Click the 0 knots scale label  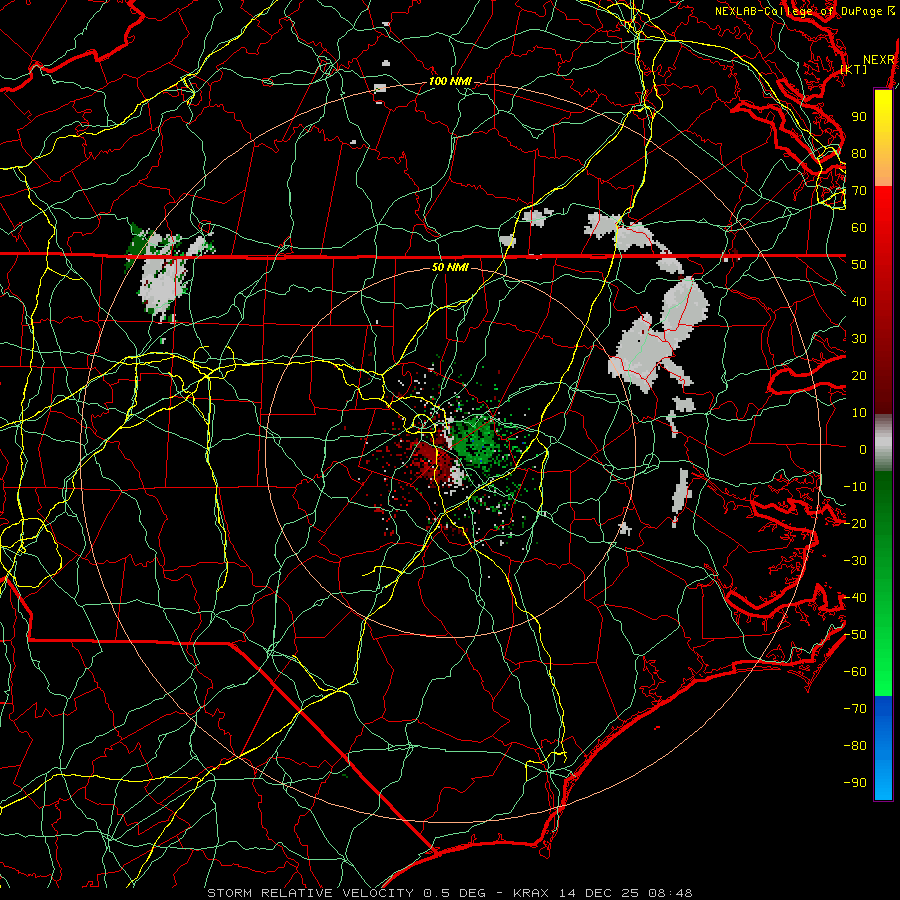pyautogui.click(x=863, y=450)
